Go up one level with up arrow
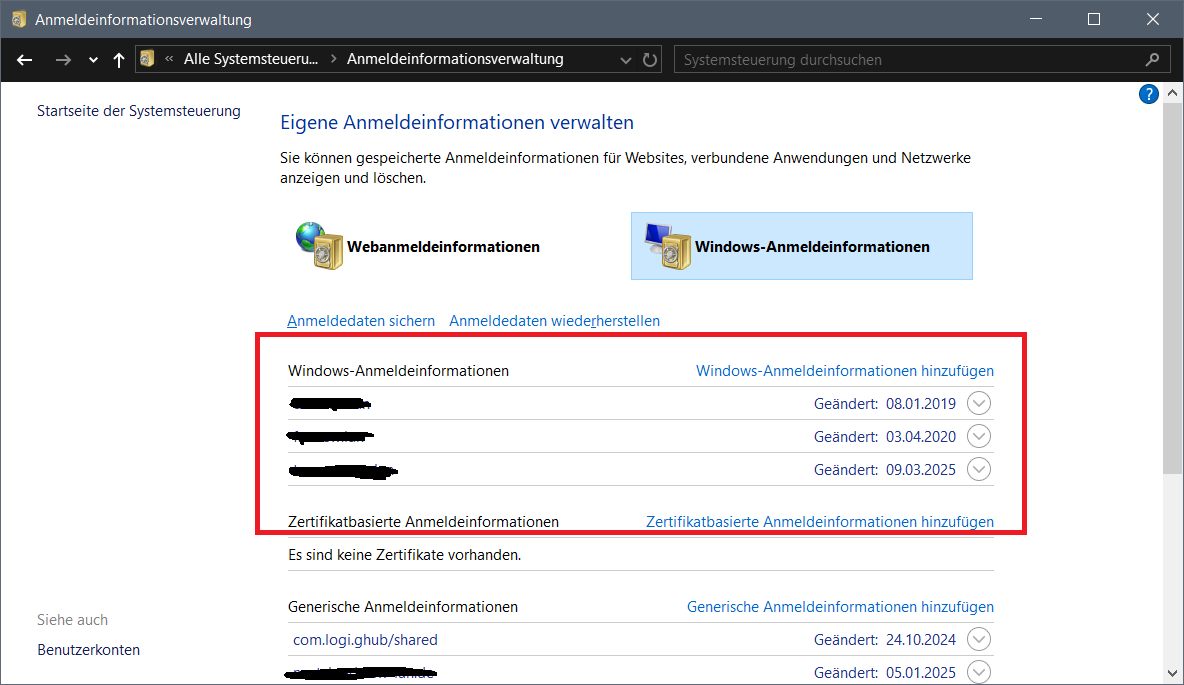1184x685 pixels. 119,60
